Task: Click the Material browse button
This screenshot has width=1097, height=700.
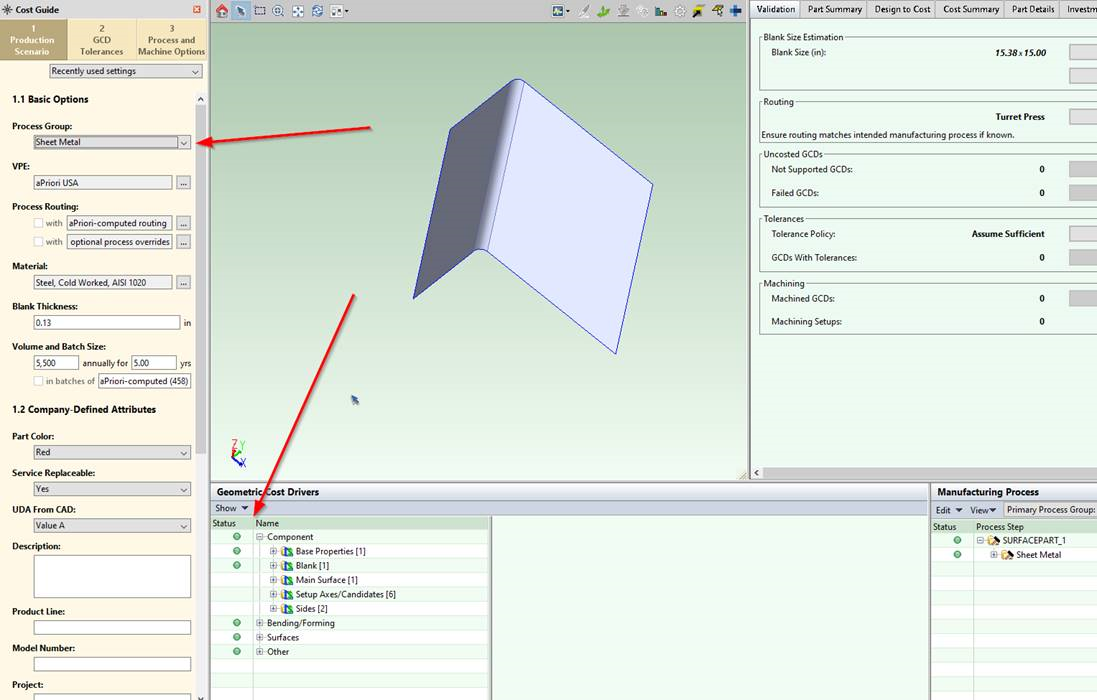Action: pos(183,283)
